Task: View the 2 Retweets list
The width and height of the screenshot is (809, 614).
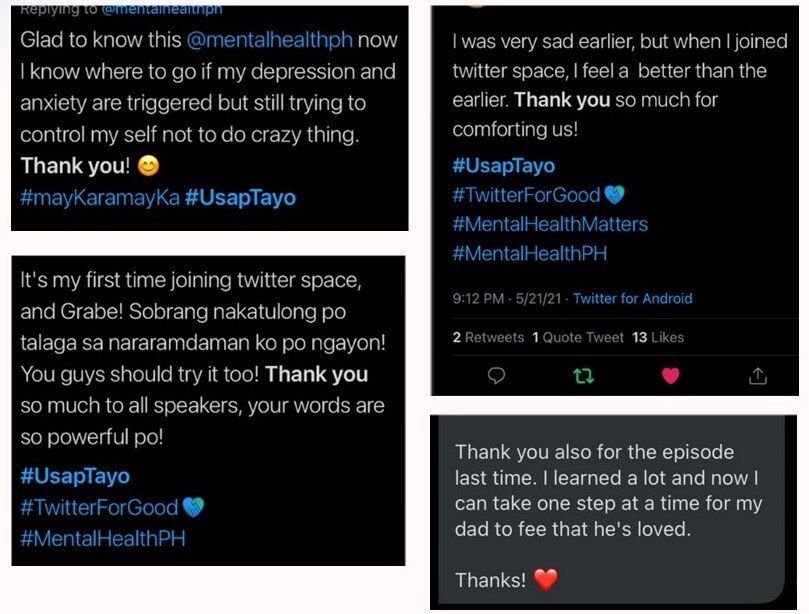Action: 488,337
